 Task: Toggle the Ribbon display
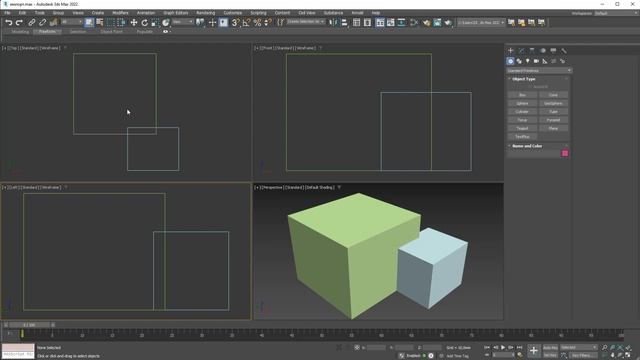pos(380,22)
